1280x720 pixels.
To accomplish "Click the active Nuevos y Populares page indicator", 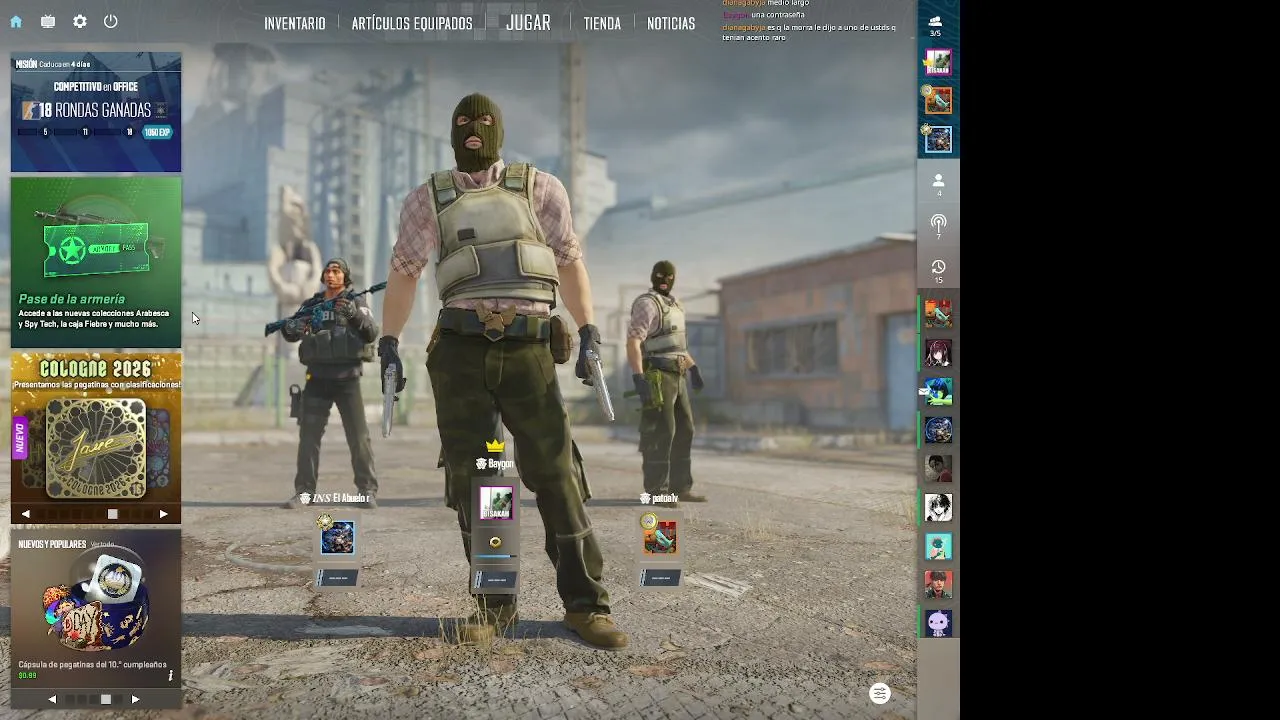I will (x=105, y=699).
